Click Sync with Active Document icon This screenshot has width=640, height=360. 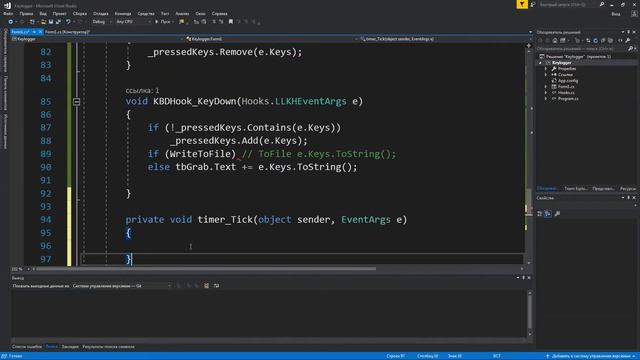pyautogui.click(x=588, y=40)
